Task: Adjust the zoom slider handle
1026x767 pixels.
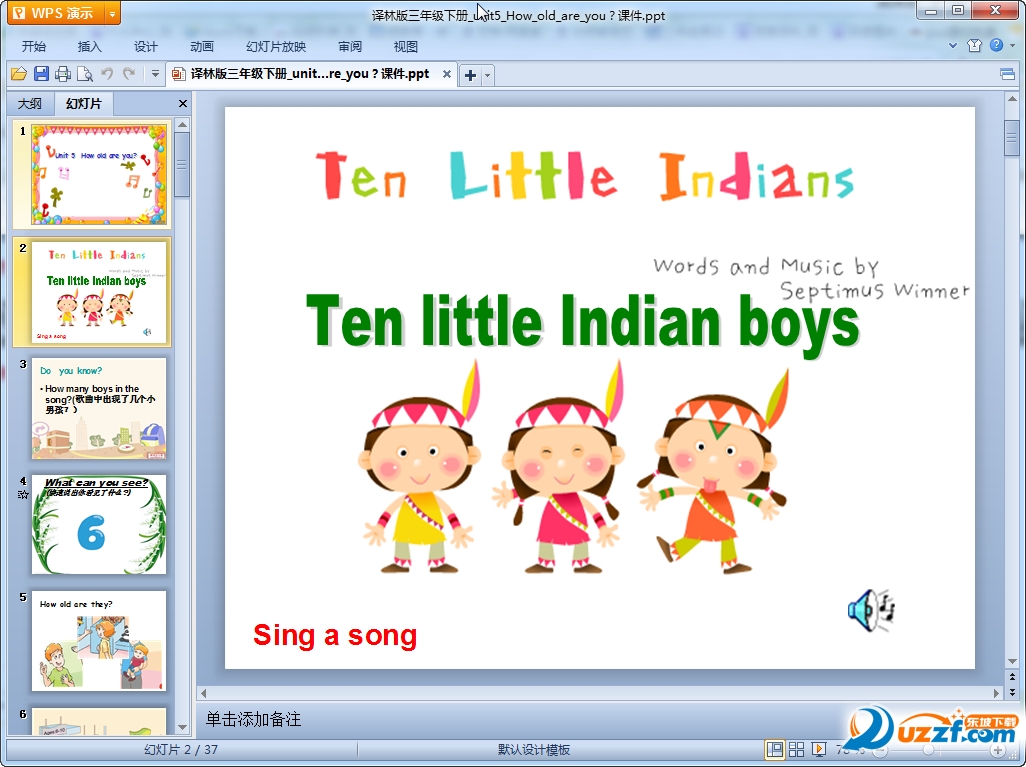Action: [x=928, y=750]
